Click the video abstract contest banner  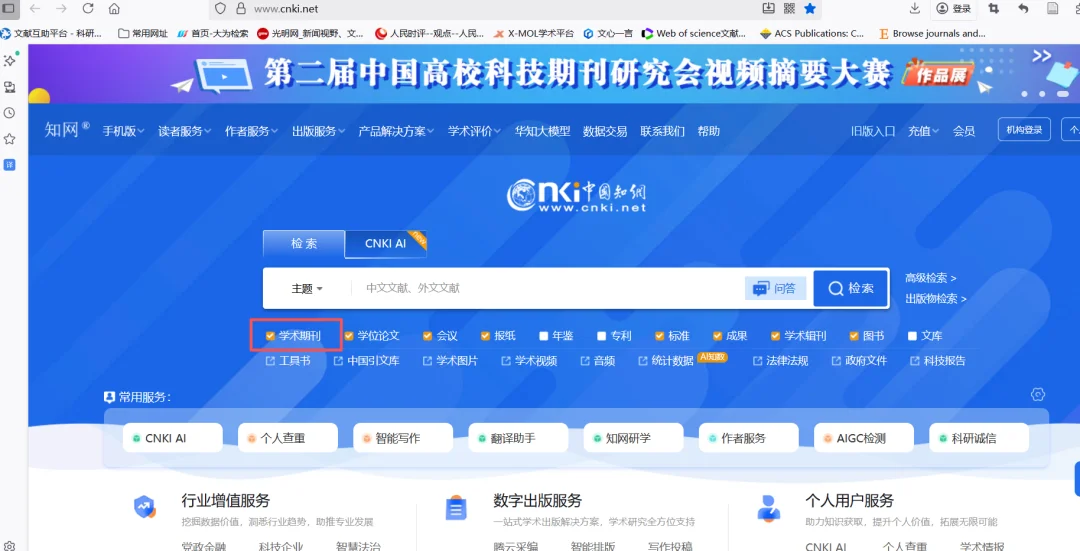554,74
